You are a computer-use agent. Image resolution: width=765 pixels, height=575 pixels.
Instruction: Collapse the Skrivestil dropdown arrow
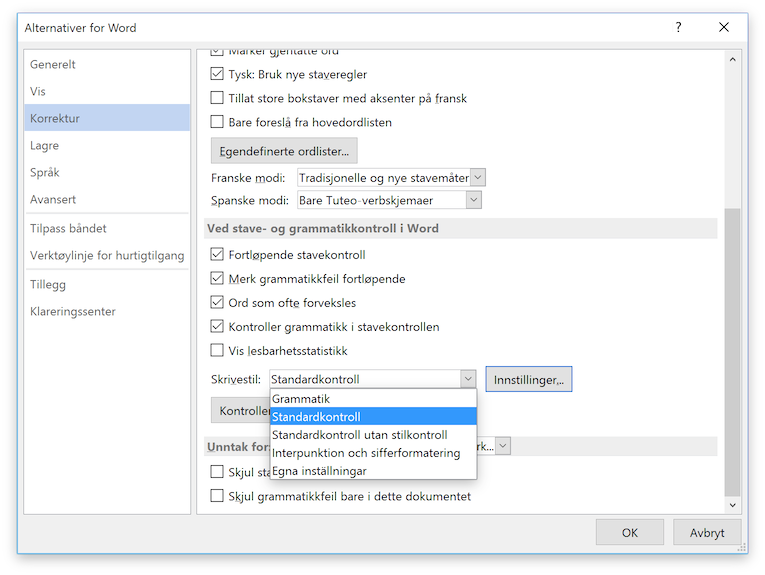coord(467,379)
